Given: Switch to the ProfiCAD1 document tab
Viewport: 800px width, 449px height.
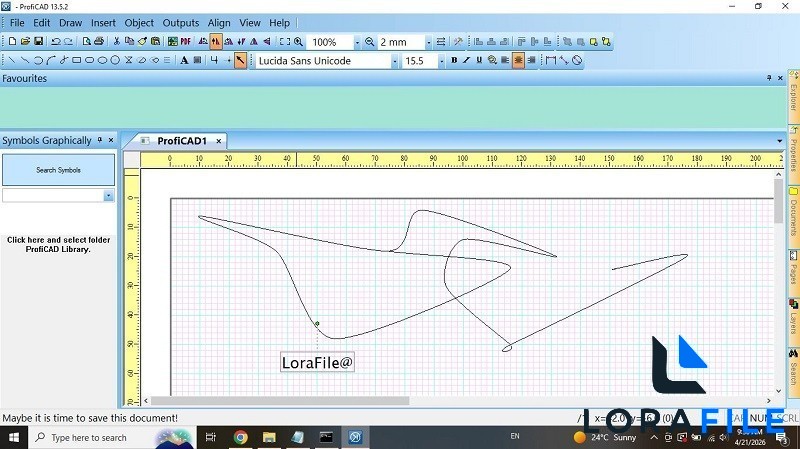Looking at the screenshot, I should pos(182,141).
